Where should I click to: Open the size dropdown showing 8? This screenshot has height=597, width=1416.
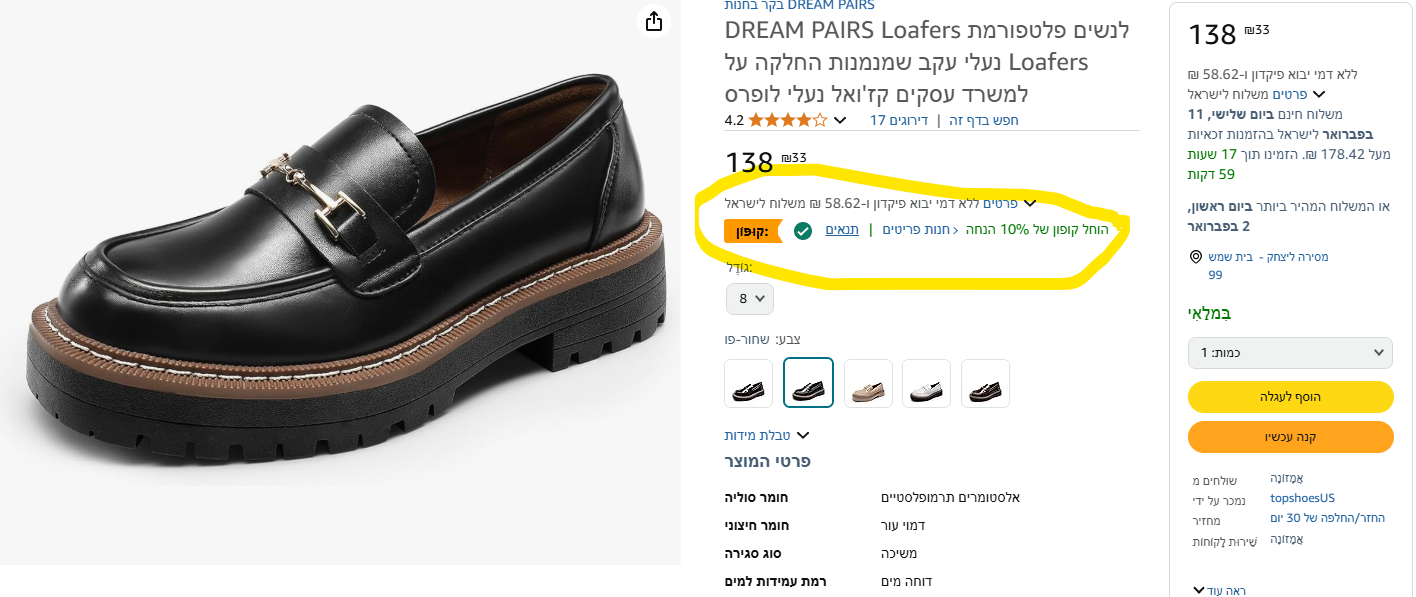tap(750, 298)
